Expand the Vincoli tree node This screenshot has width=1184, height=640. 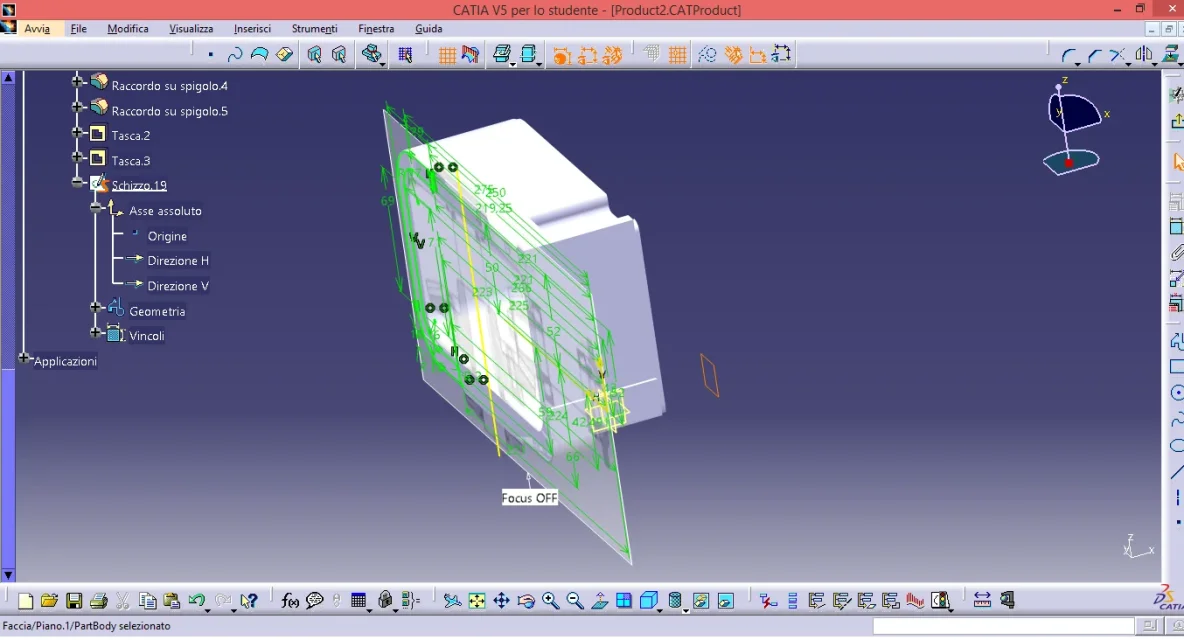(96, 332)
